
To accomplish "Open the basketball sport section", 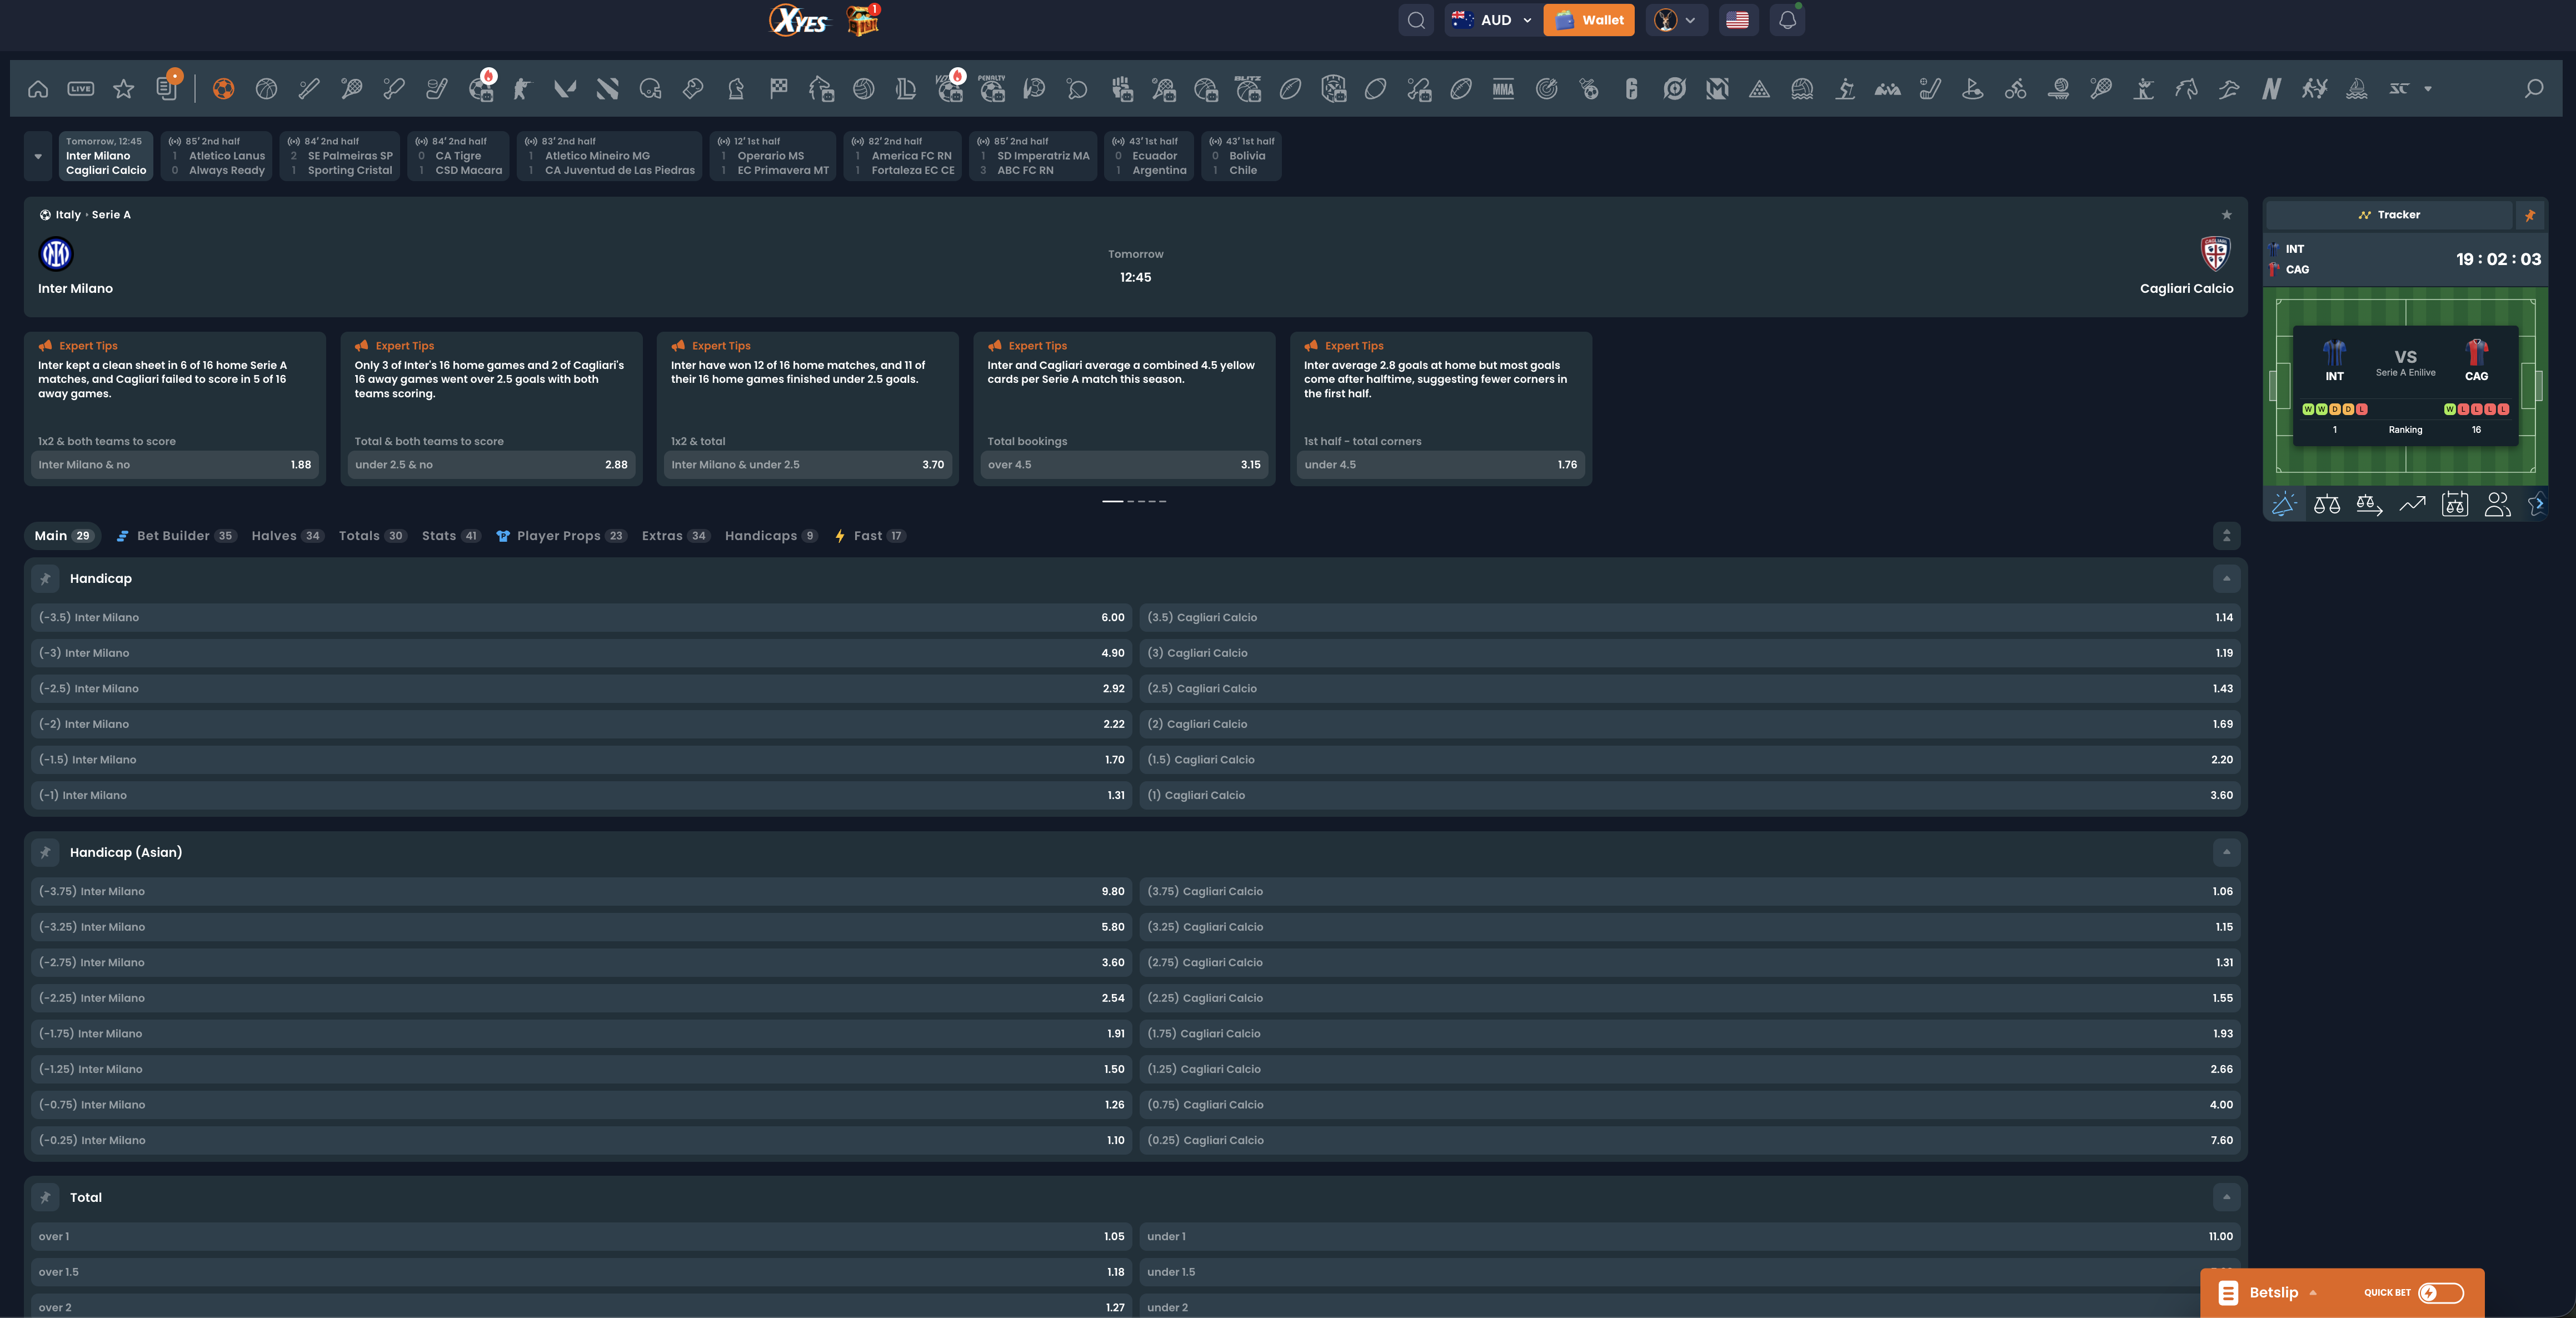I will tap(265, 88).
